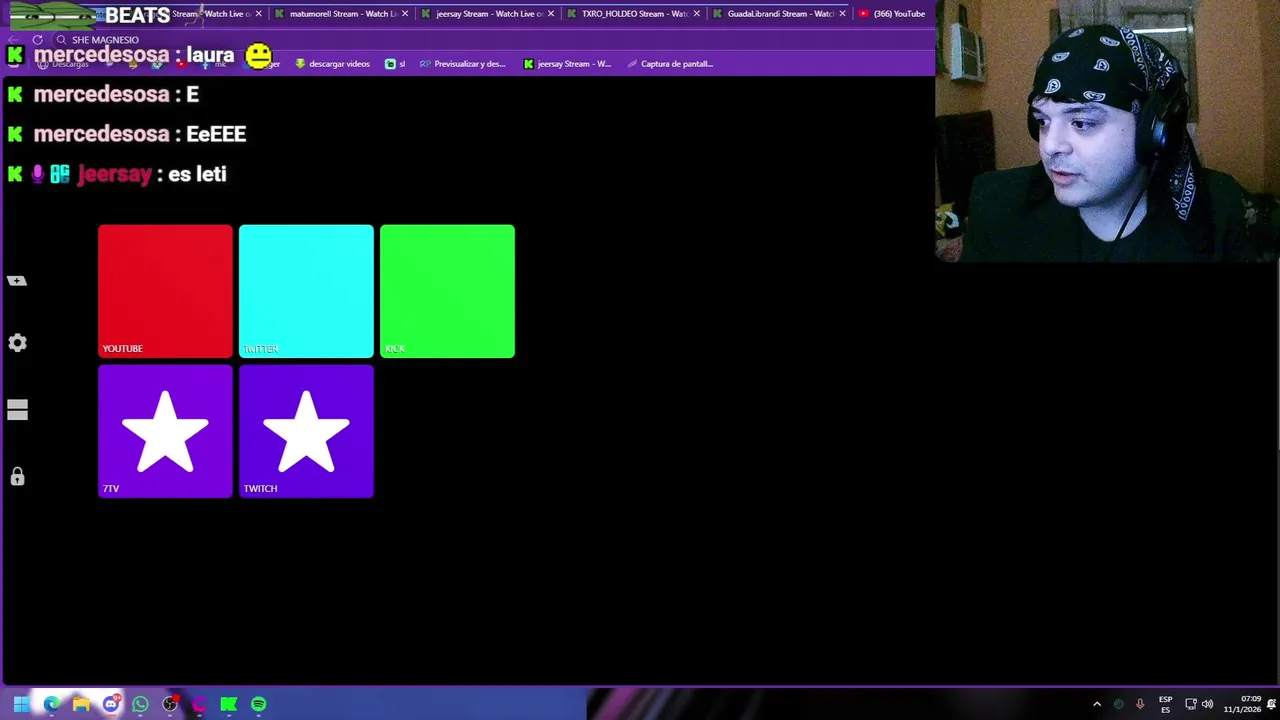
Task: Open the 'sl' bookmark
Action: pos(395,64)
